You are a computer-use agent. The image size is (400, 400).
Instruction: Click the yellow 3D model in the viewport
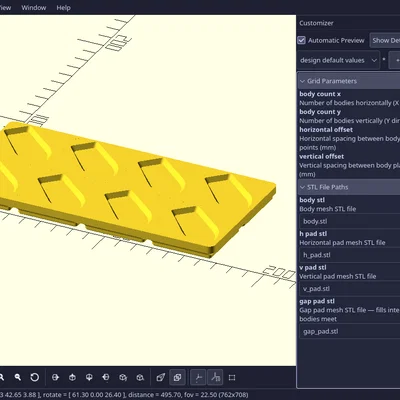133,187
